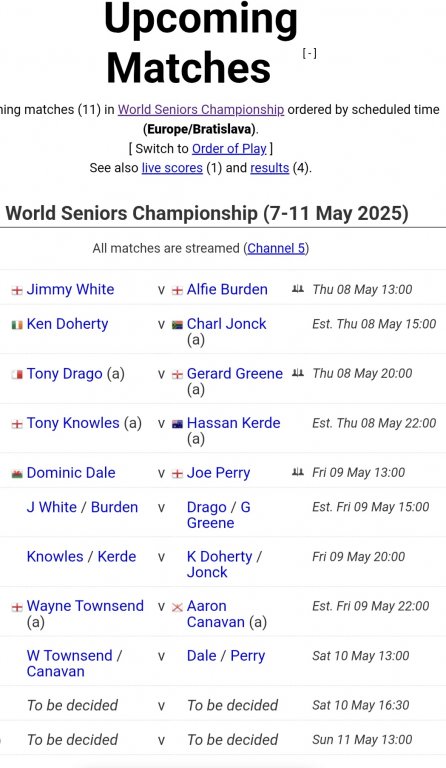This screenshot has width=446, height=768.
Task: Open the Channel 5 stream link
Action: (x=276, y=248)
